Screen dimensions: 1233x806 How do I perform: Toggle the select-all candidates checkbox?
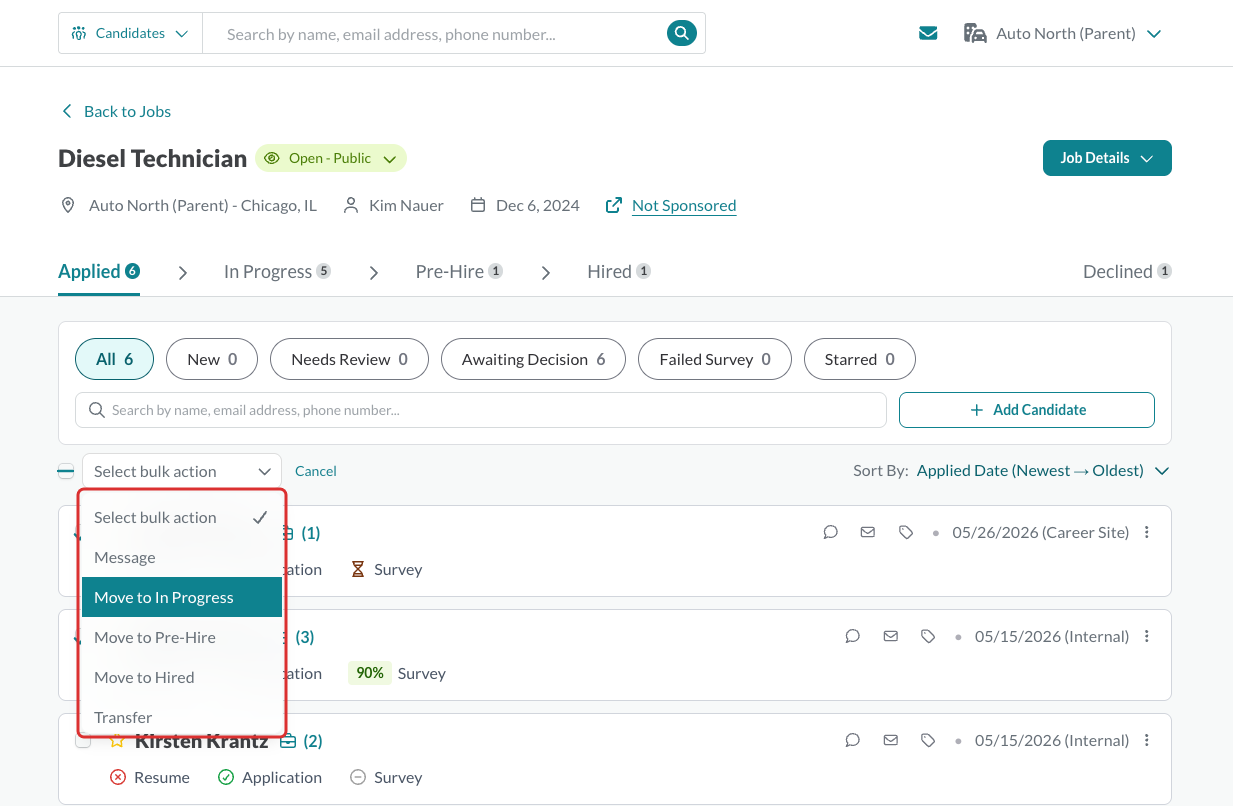tap(66, 471)
